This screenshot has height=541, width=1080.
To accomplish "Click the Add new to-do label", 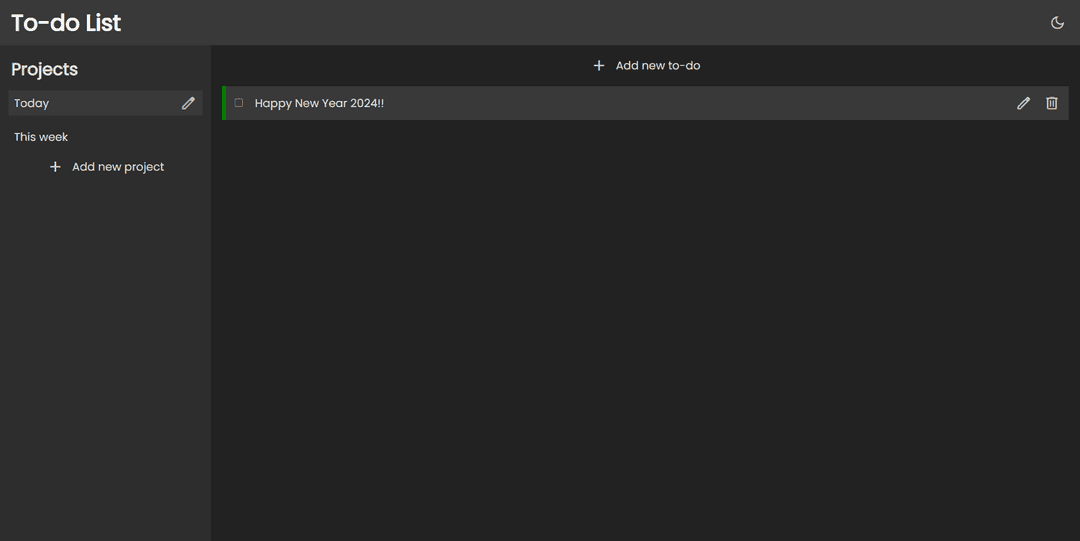I will pyautogui.click(x=657, y=66).
